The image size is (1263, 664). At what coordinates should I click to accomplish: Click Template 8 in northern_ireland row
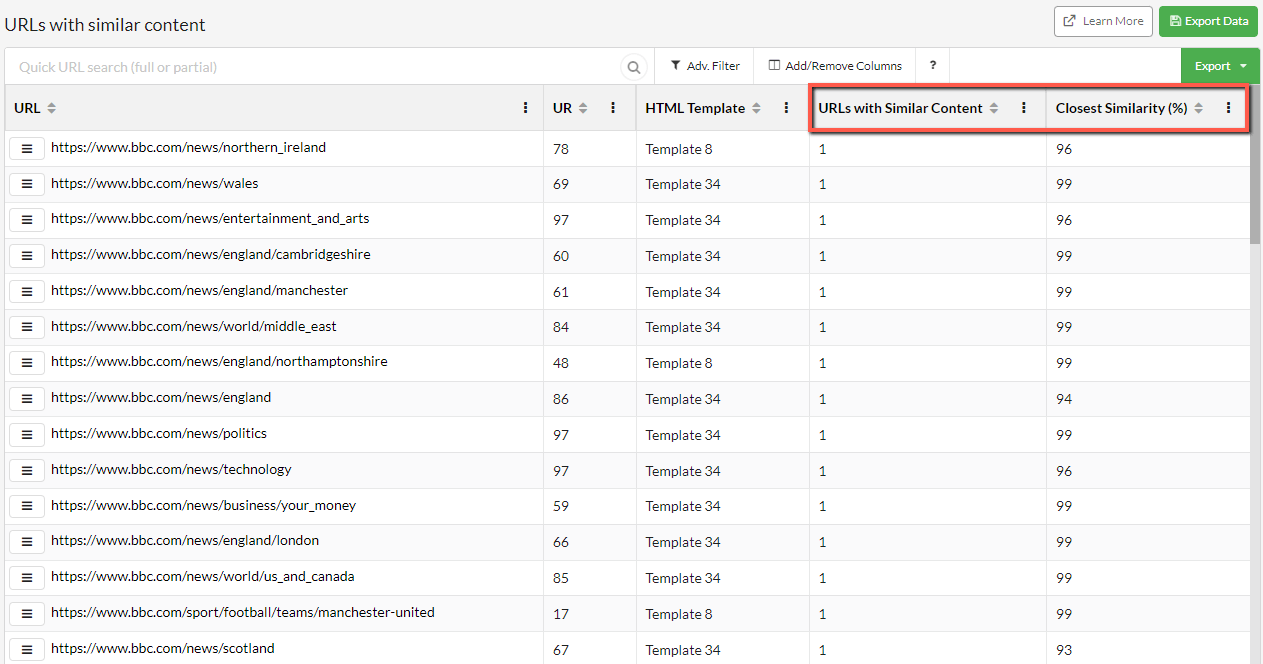click(679, 149)
